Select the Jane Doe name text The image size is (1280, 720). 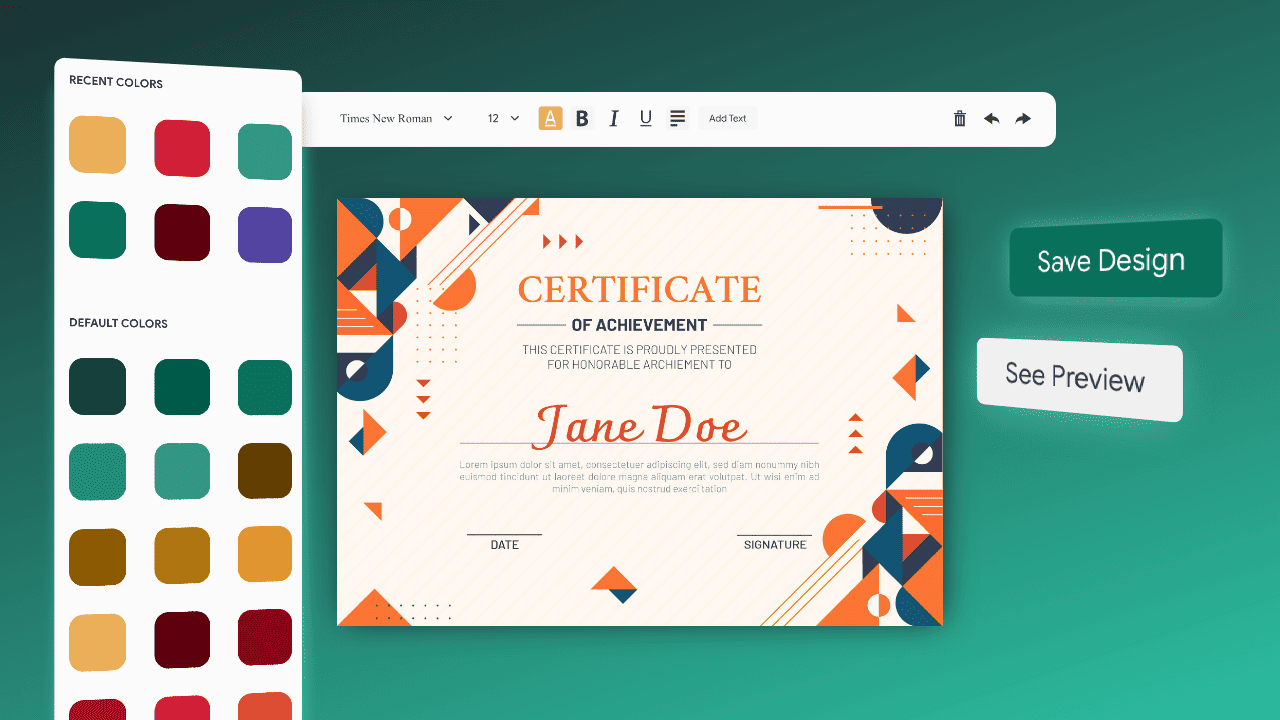(640, 424)
